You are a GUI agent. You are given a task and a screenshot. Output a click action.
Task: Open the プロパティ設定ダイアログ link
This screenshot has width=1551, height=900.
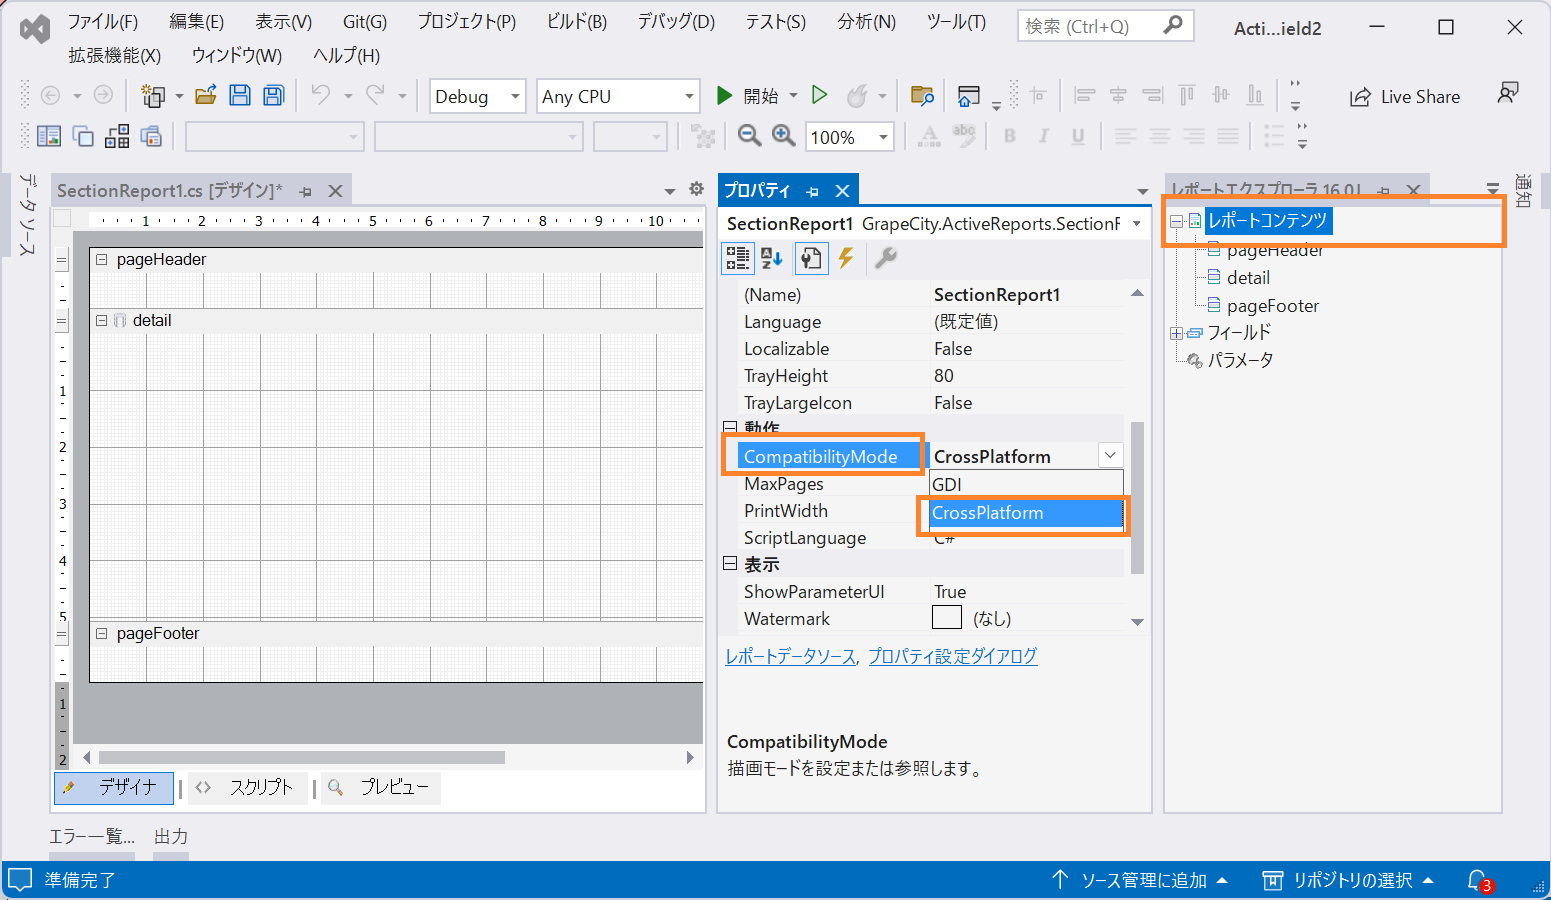pos(952,656)
